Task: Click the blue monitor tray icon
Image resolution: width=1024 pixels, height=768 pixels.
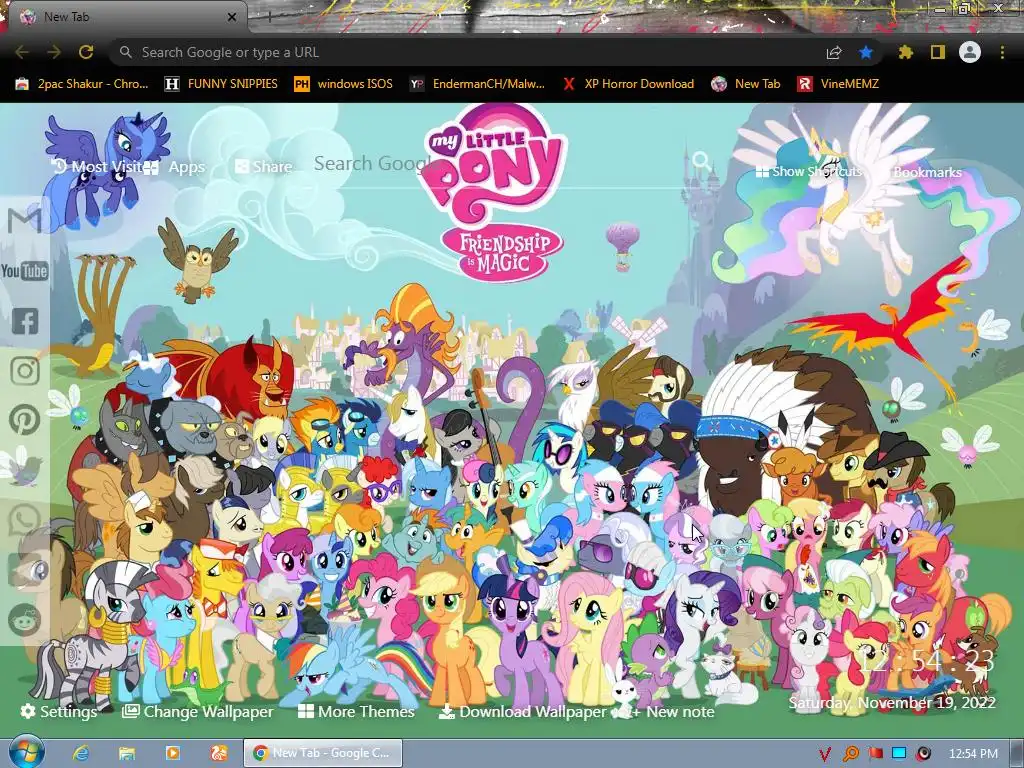Action: coord(899,753)
